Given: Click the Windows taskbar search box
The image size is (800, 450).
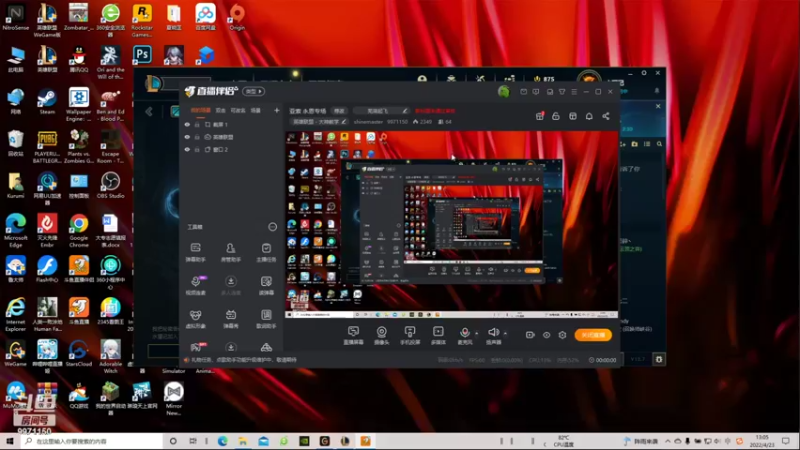Looking at the screenshot, I should point(92,441).
